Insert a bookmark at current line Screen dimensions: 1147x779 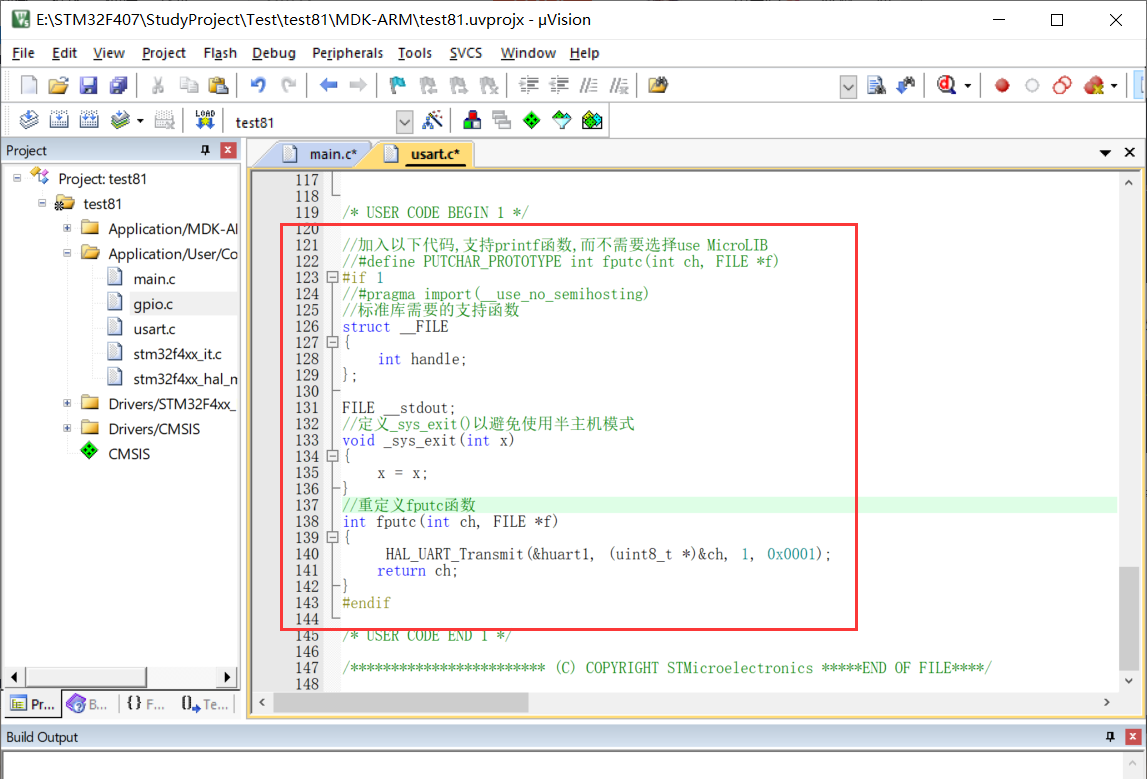(396, 85)
